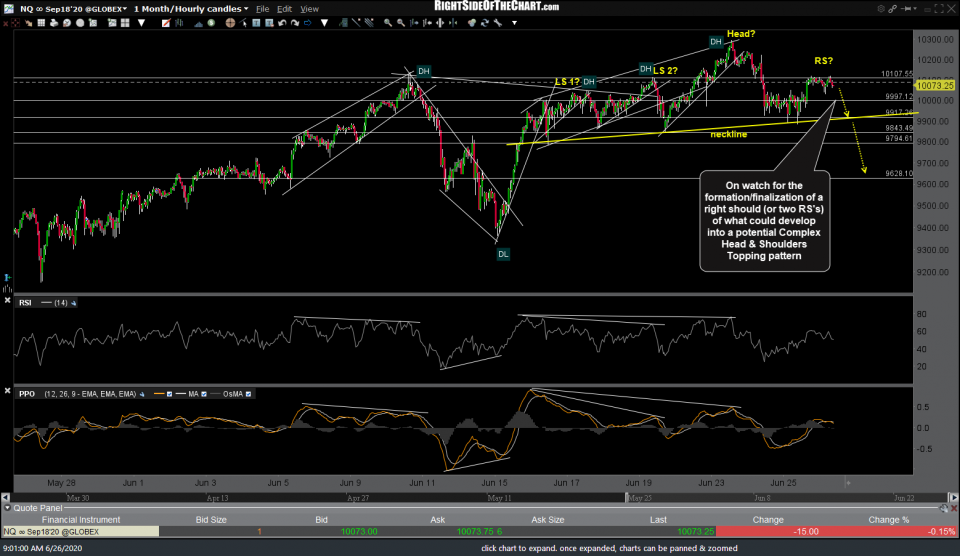The height and width of the screenshot is (556, 960).
Task: Click the time-range scrollbar thumb handle
Action: (x=626, y=498)
